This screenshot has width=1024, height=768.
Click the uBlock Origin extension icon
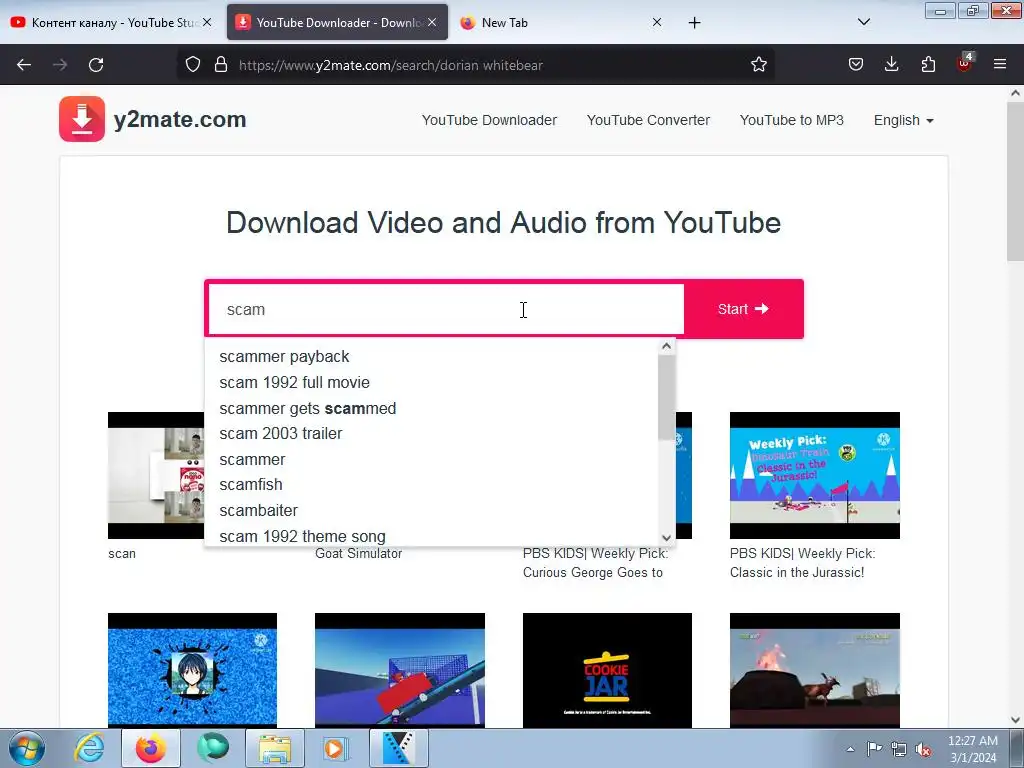965,63
